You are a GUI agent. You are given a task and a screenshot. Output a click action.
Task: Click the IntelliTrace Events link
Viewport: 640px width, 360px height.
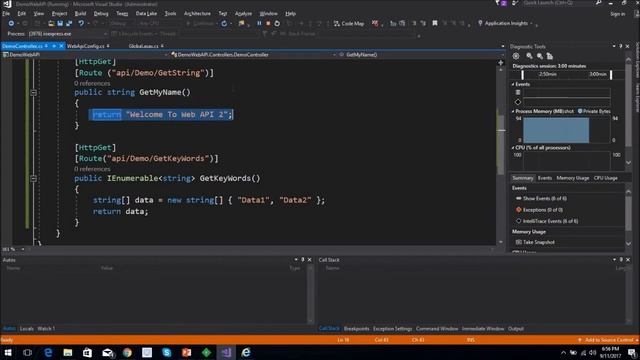(x=551, y=221)
